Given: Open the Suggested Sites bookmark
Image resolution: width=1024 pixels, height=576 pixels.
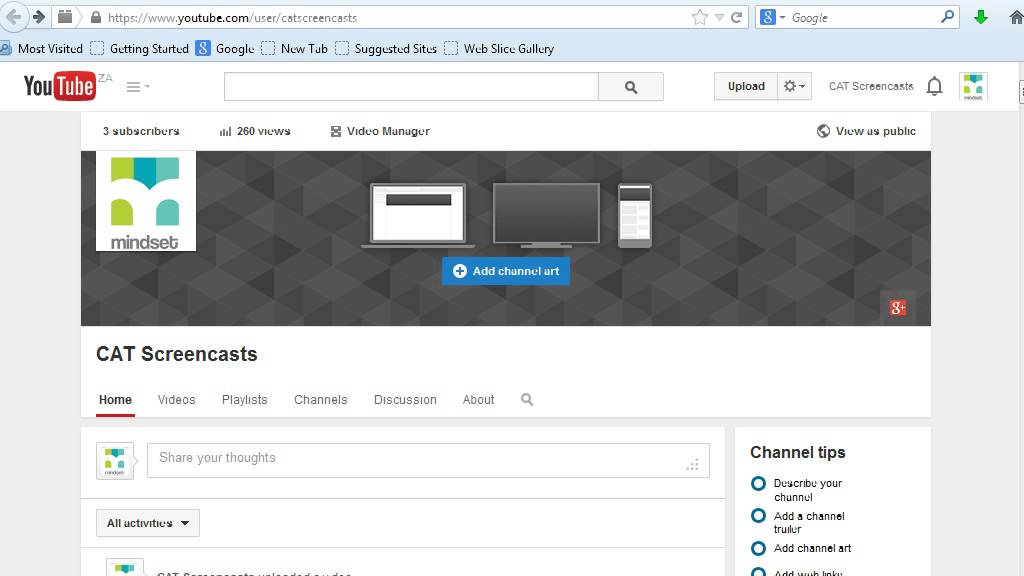Looking at the screenshot, I should click(386, 48).
